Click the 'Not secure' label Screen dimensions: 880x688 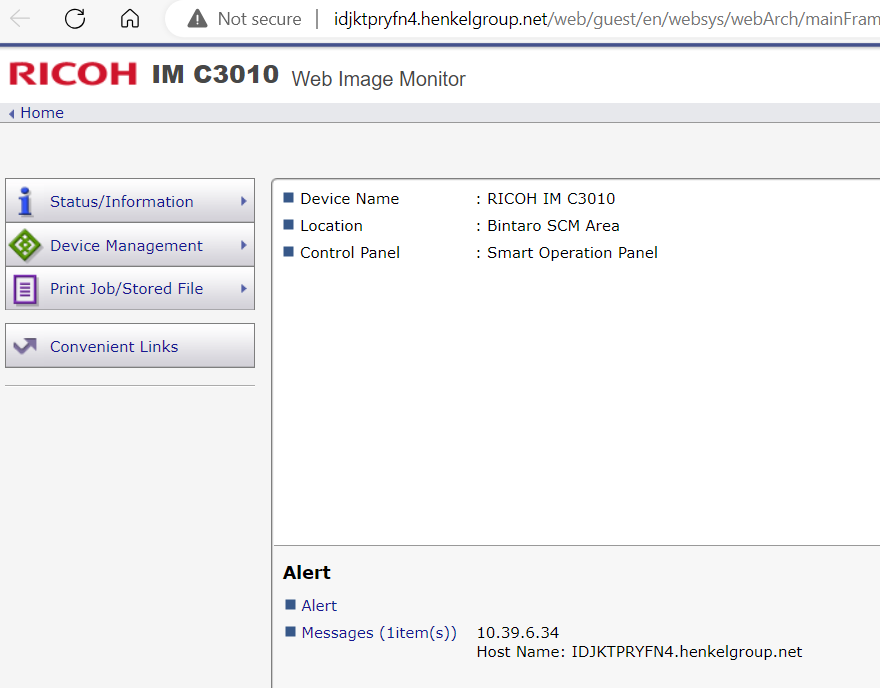click(x=259, y=19)
